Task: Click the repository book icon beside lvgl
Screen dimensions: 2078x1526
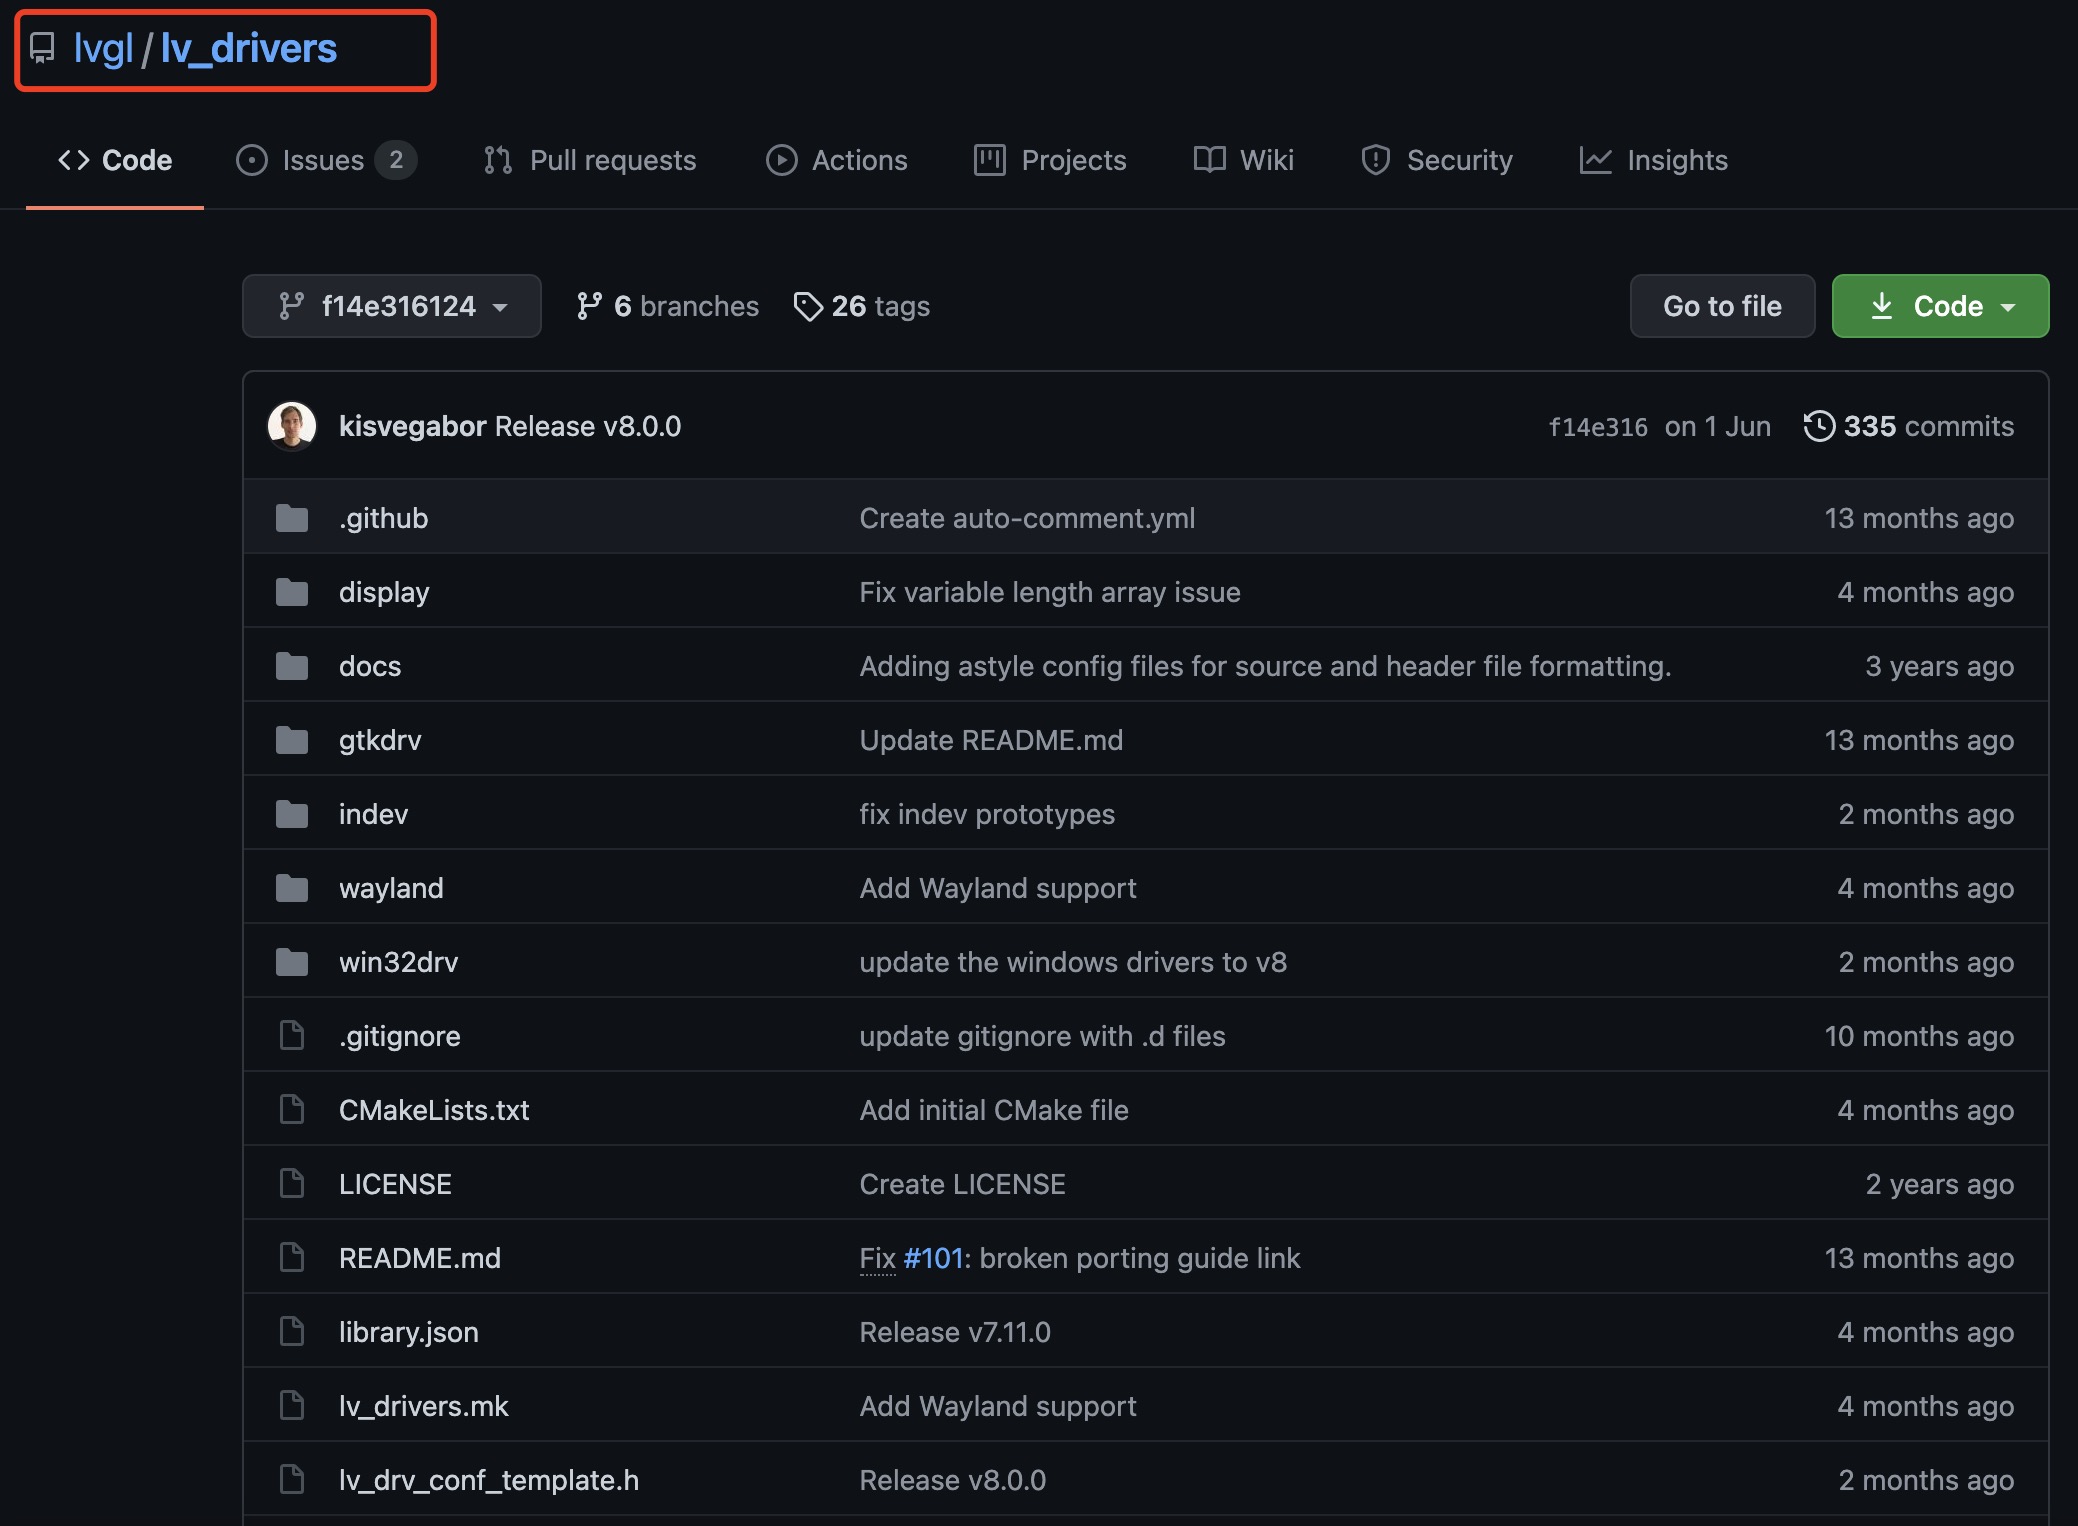Action: click(x=42, y=48)
